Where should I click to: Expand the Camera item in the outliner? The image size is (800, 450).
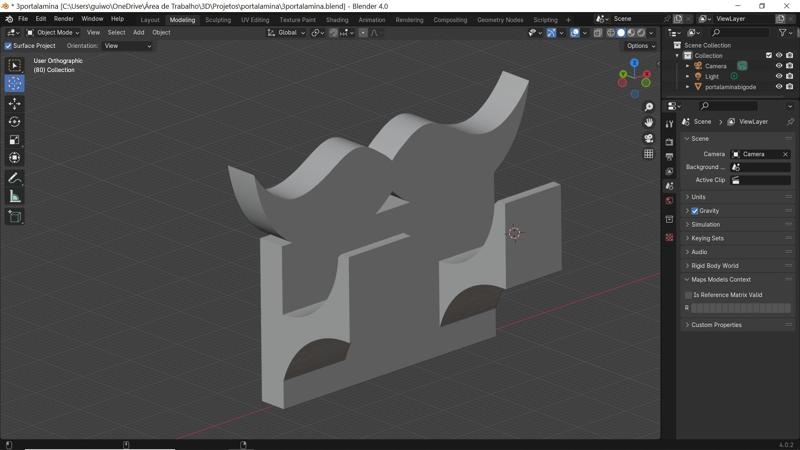(688, 66)
